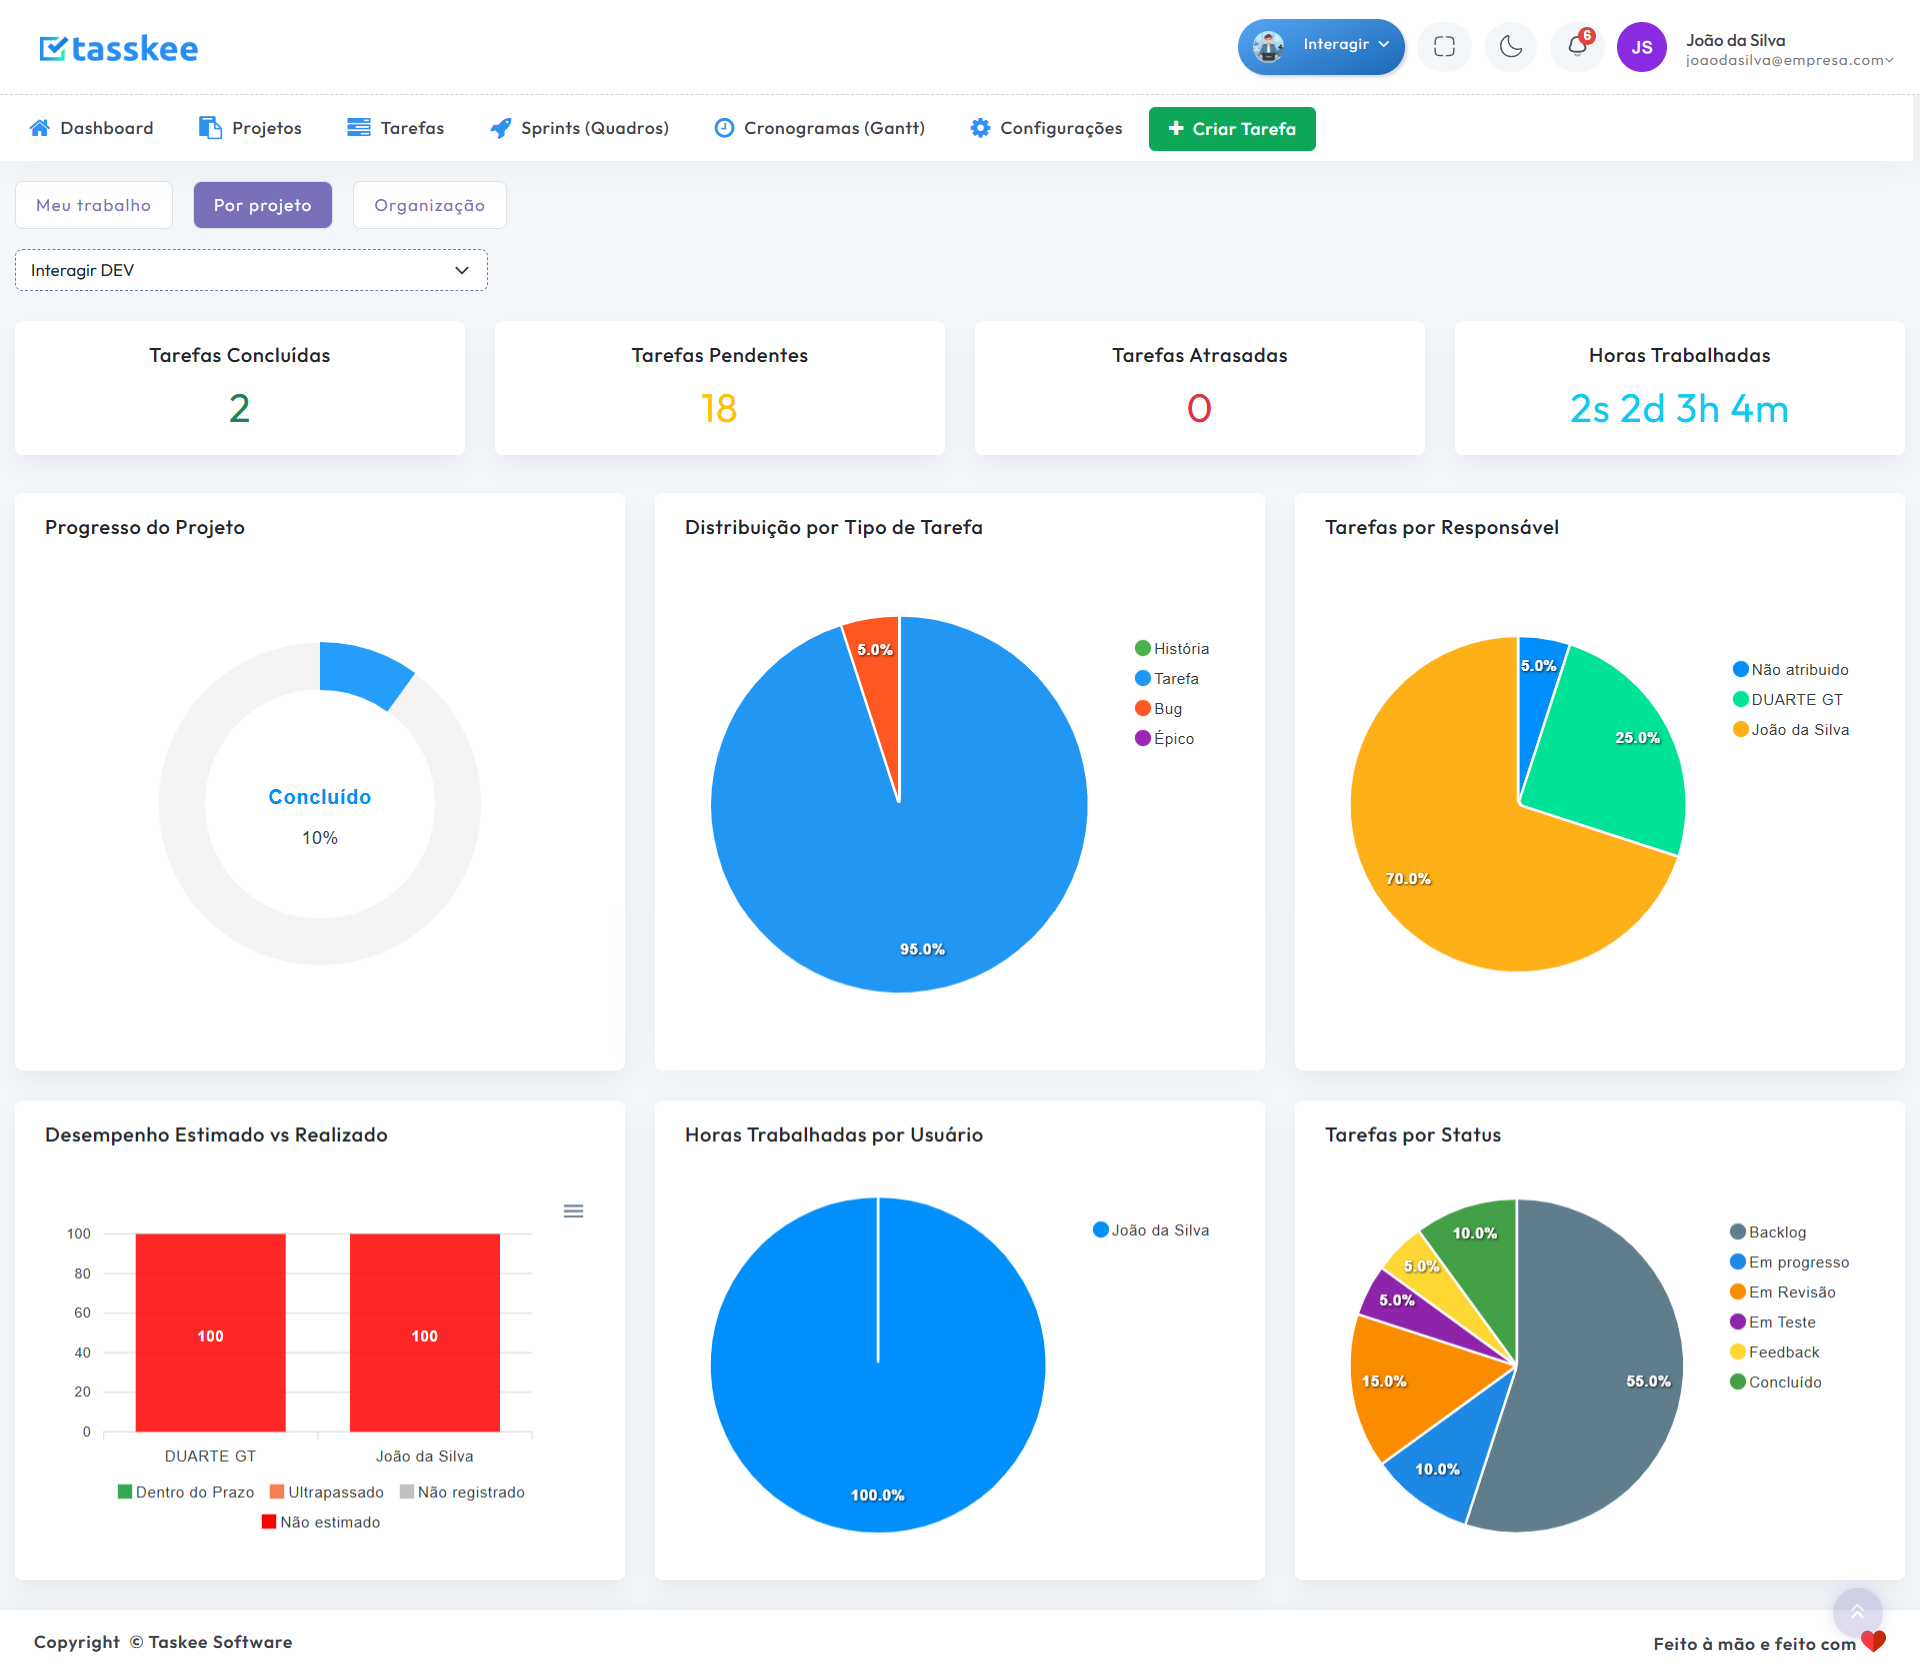Click scroll-to-top arrow button
Image resolution: width=1920 pixels, height=1677 pixels.
[1857, 1612]
